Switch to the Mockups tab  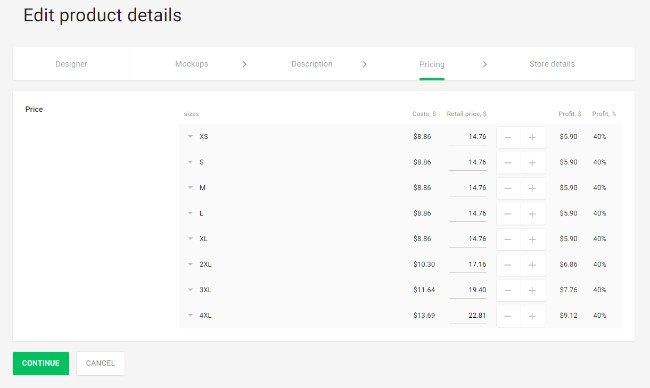192,64
